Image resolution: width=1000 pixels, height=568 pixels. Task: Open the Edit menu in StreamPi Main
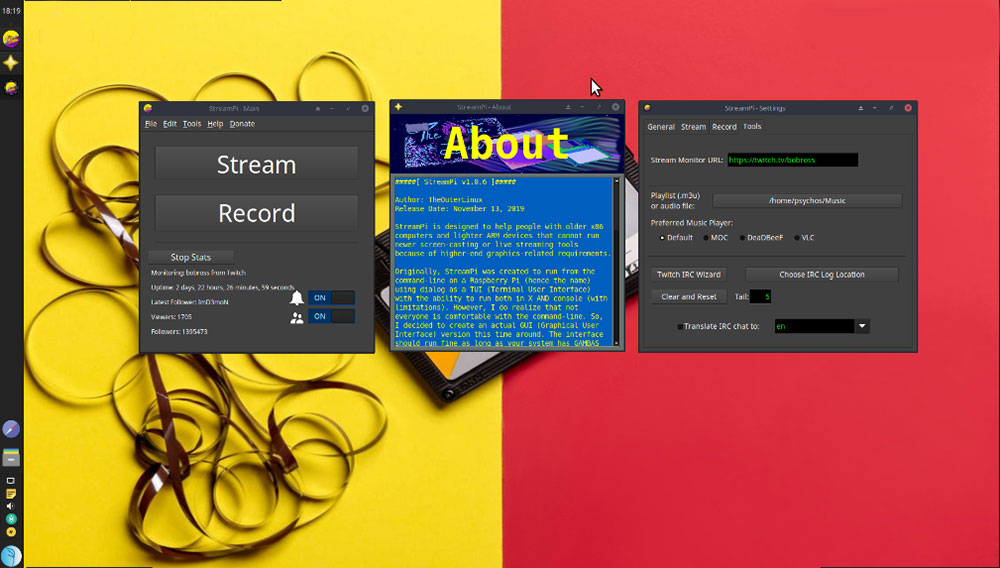click(x=170, y=124)
